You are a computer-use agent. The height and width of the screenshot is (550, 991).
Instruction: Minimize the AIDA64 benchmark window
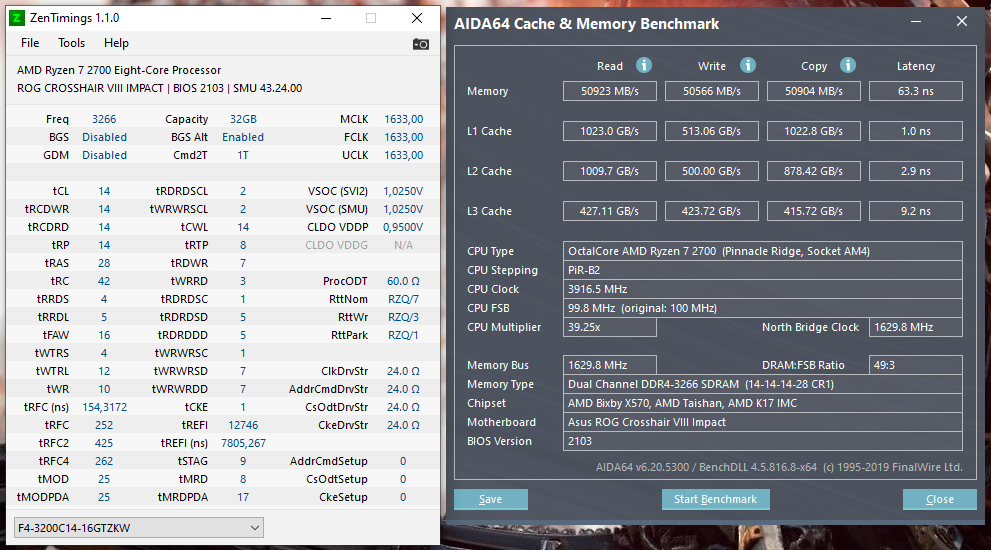[916, 22]
